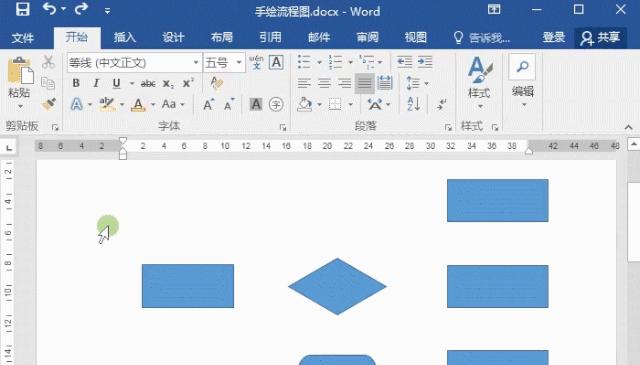Click the 共享 (Share) button
Viewport: 640px width, 365px height.
[600, 38]
